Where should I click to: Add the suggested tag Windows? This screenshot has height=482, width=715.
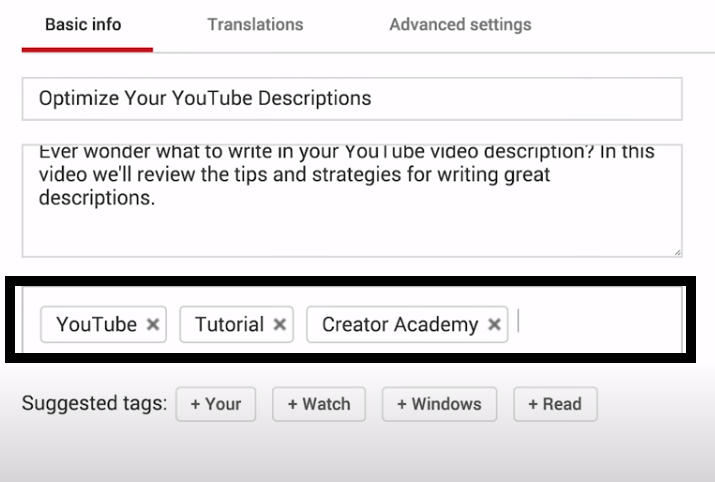pos(439,404)
